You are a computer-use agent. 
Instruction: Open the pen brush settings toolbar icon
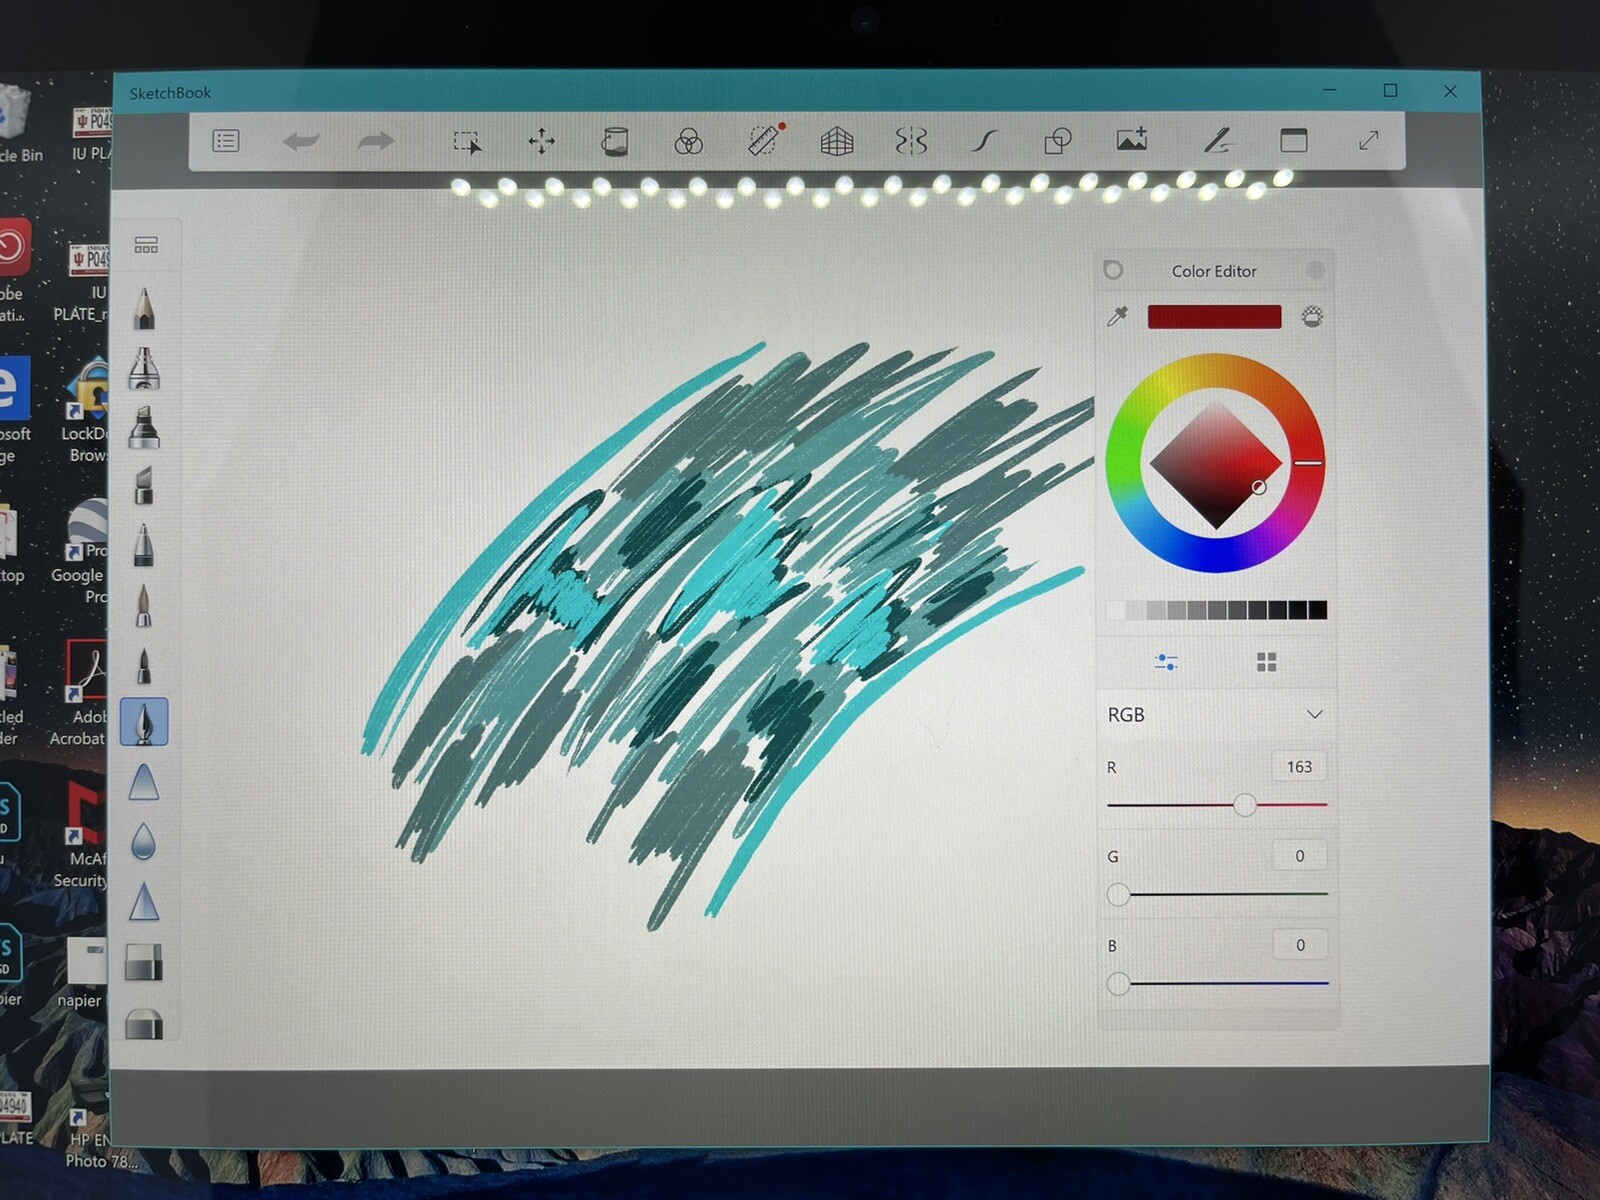coord(1217,140)
